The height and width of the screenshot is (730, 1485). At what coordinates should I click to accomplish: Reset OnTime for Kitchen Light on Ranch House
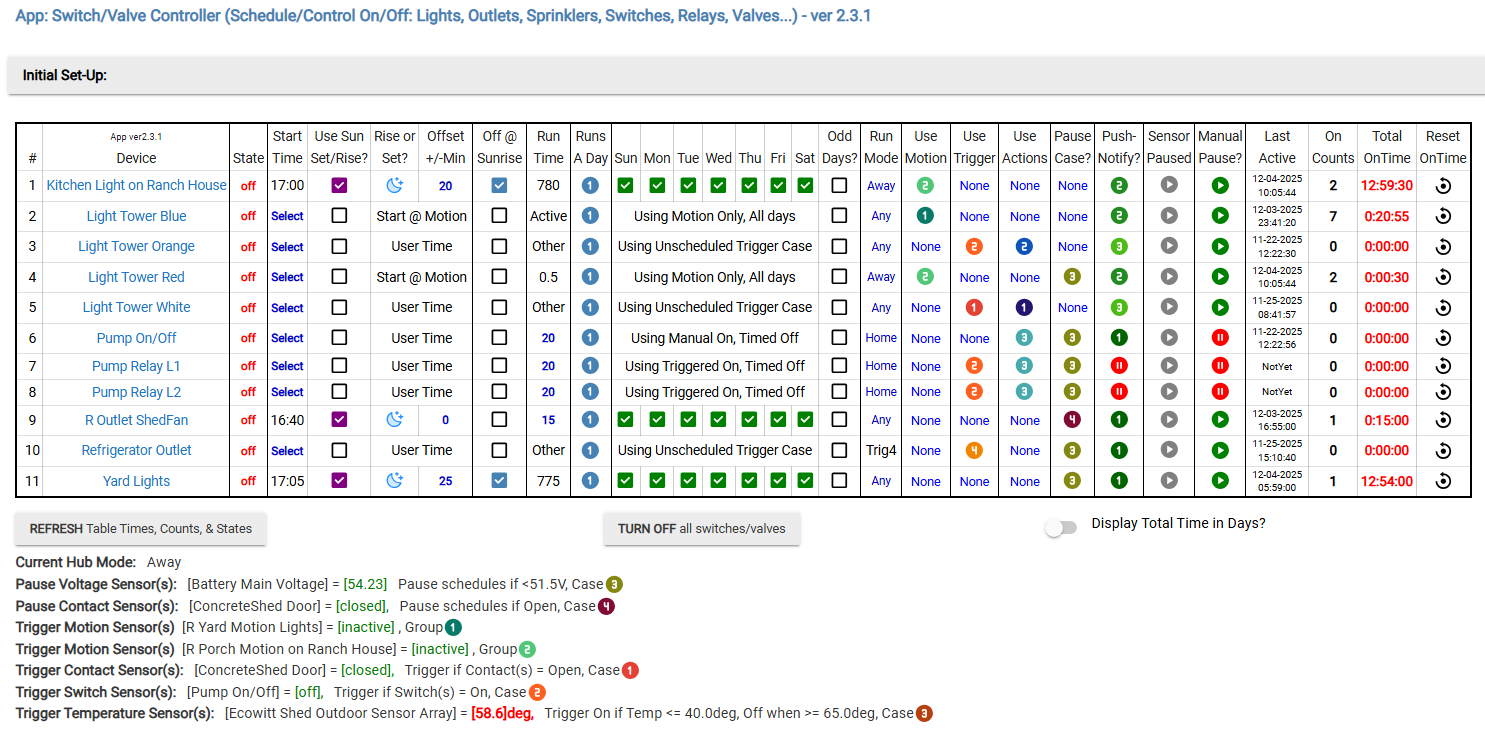click(x=1443, y=186)
